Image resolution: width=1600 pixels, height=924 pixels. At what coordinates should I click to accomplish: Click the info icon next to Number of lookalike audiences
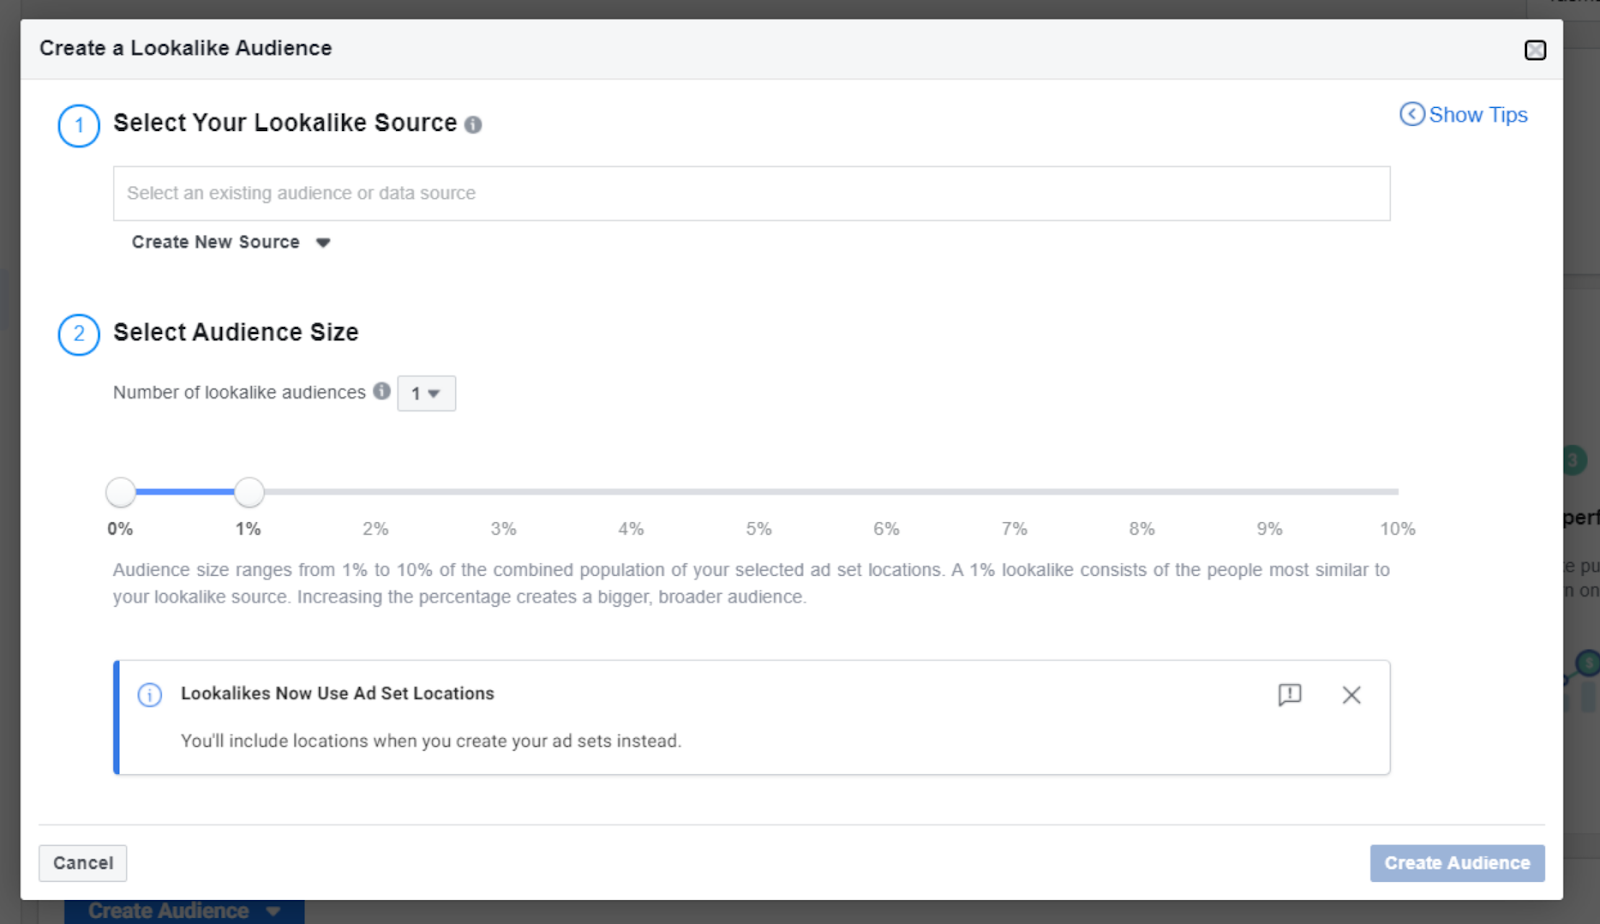click(x=381, y=392)
